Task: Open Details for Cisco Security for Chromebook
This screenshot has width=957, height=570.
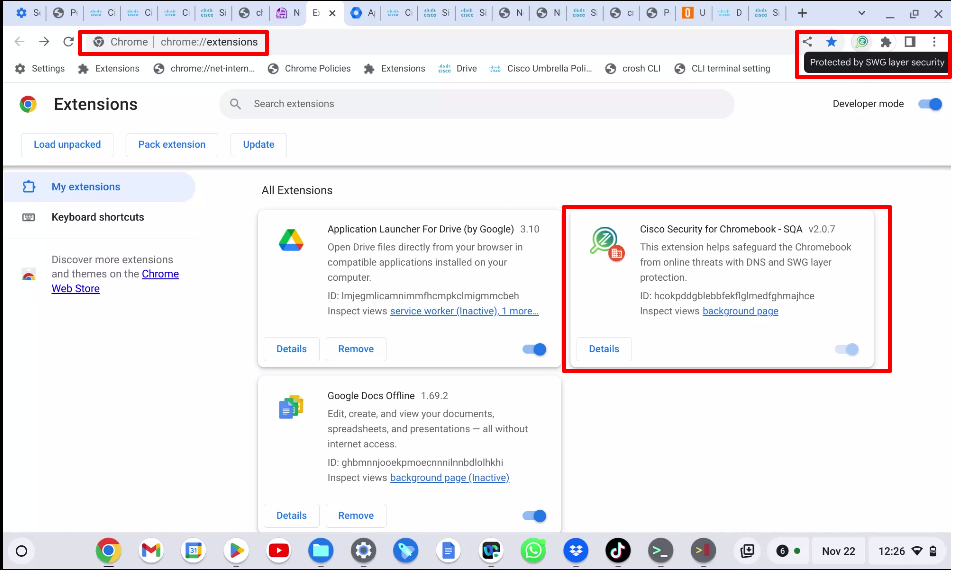Action: coord(604,349)
